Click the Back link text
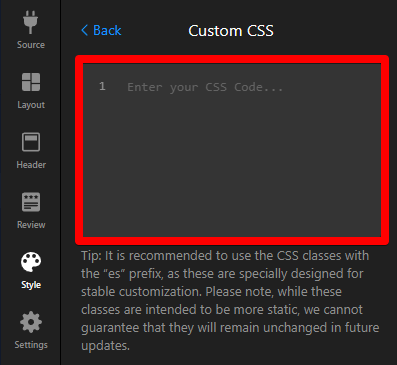Image resolution: width=397 pixels, height=365 pixels. tap(107, 30)
